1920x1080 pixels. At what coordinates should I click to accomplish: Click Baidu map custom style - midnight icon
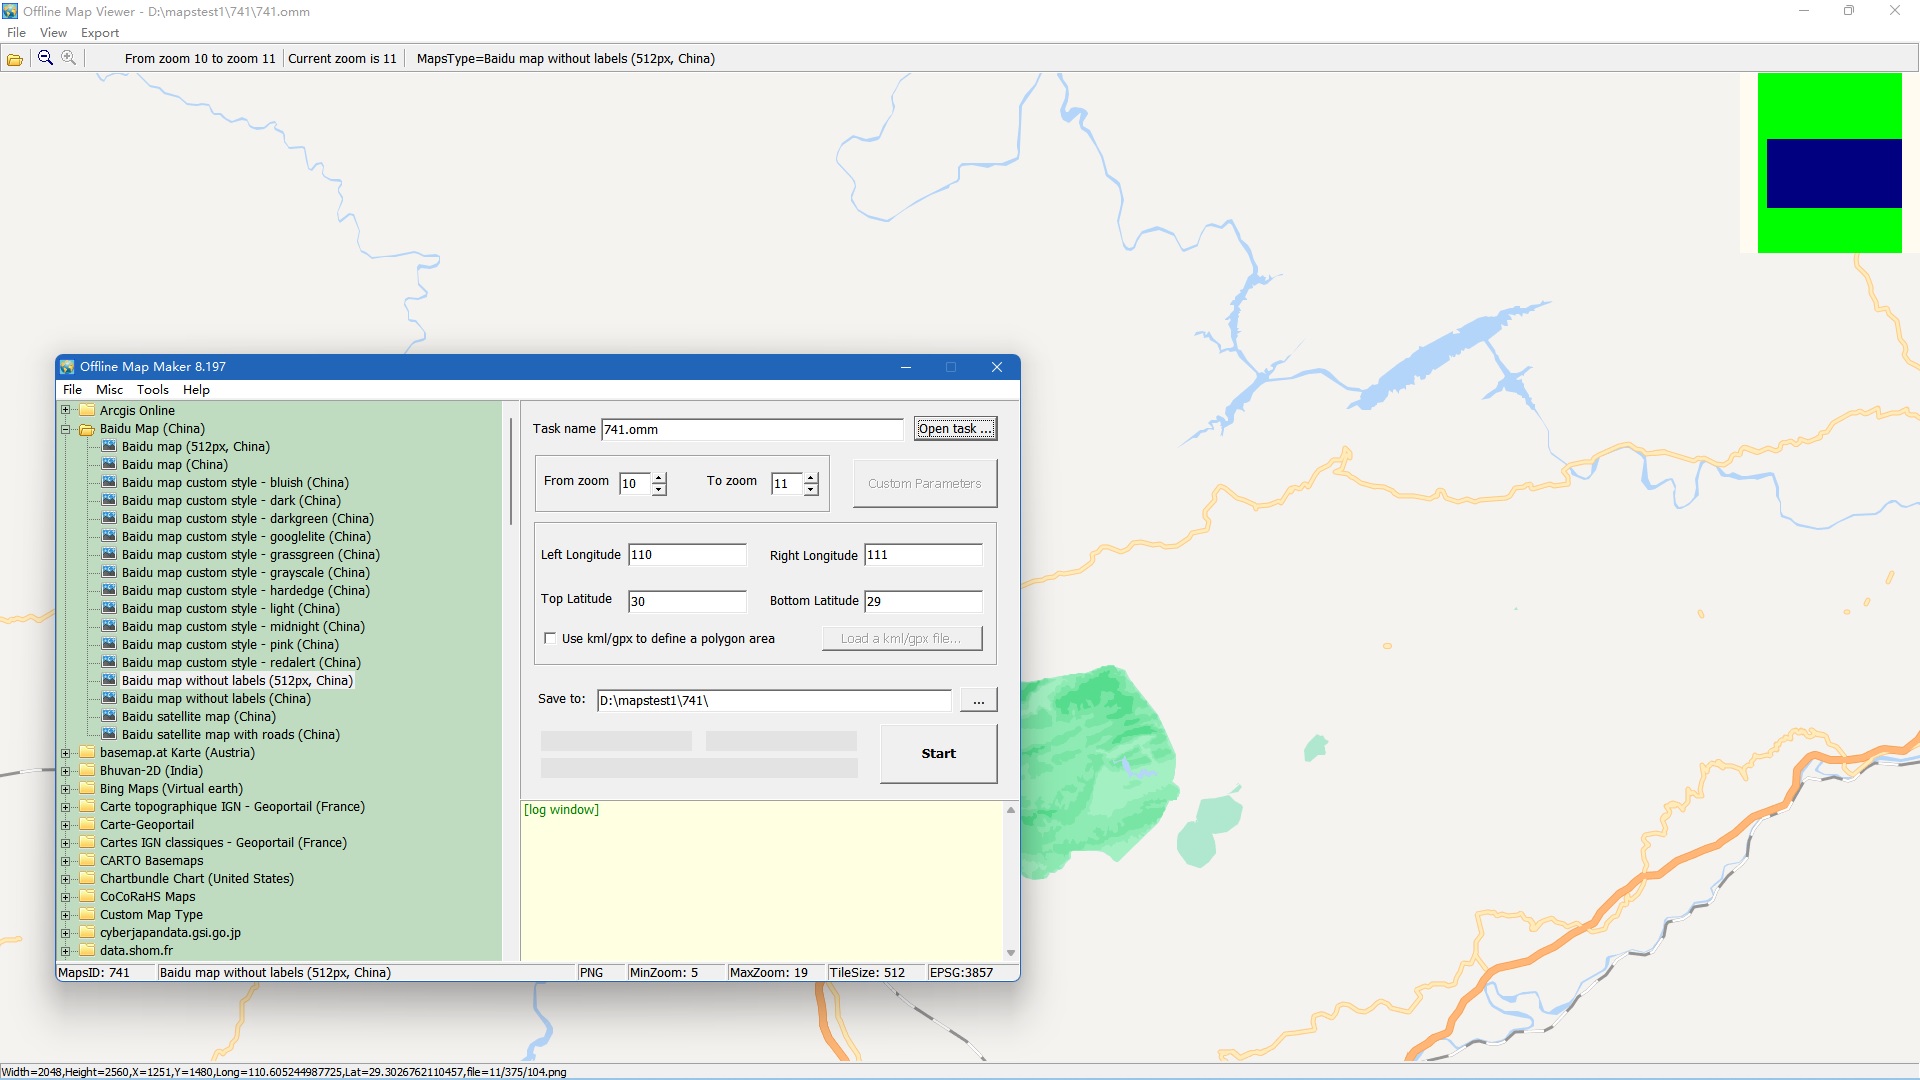(109, 626)
